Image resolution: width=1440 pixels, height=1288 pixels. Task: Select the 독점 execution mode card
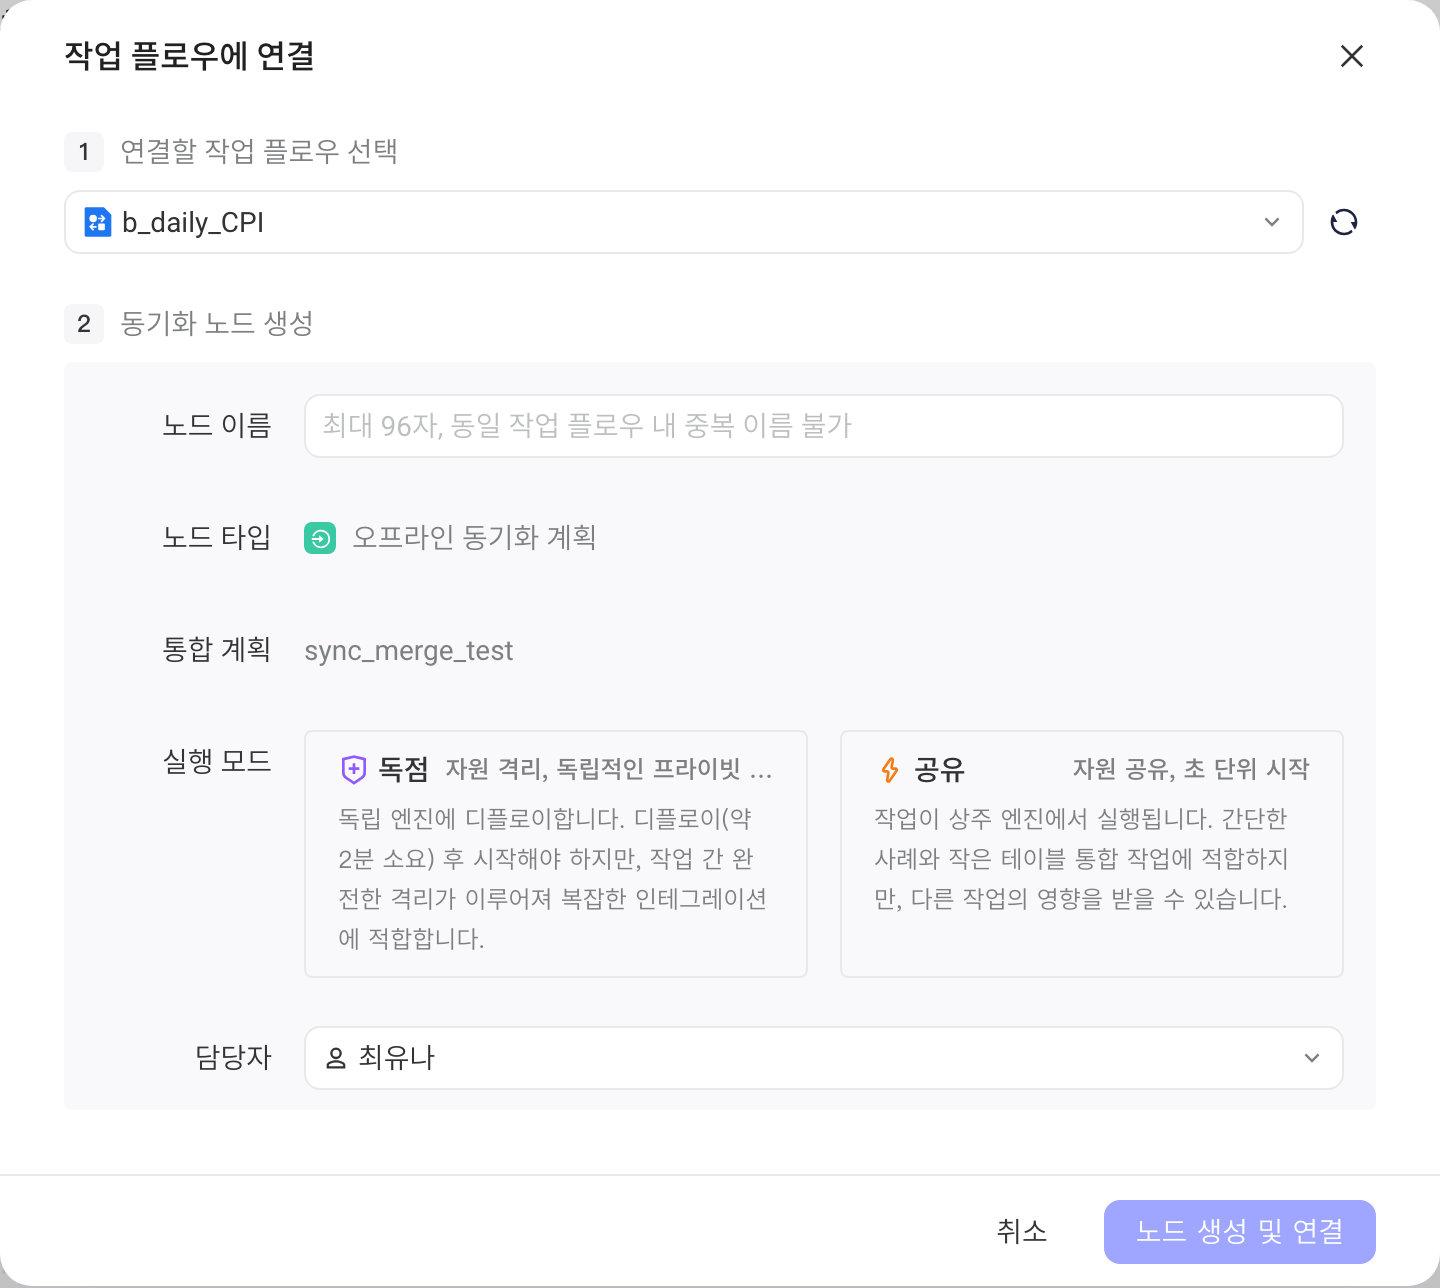(556, 854)
